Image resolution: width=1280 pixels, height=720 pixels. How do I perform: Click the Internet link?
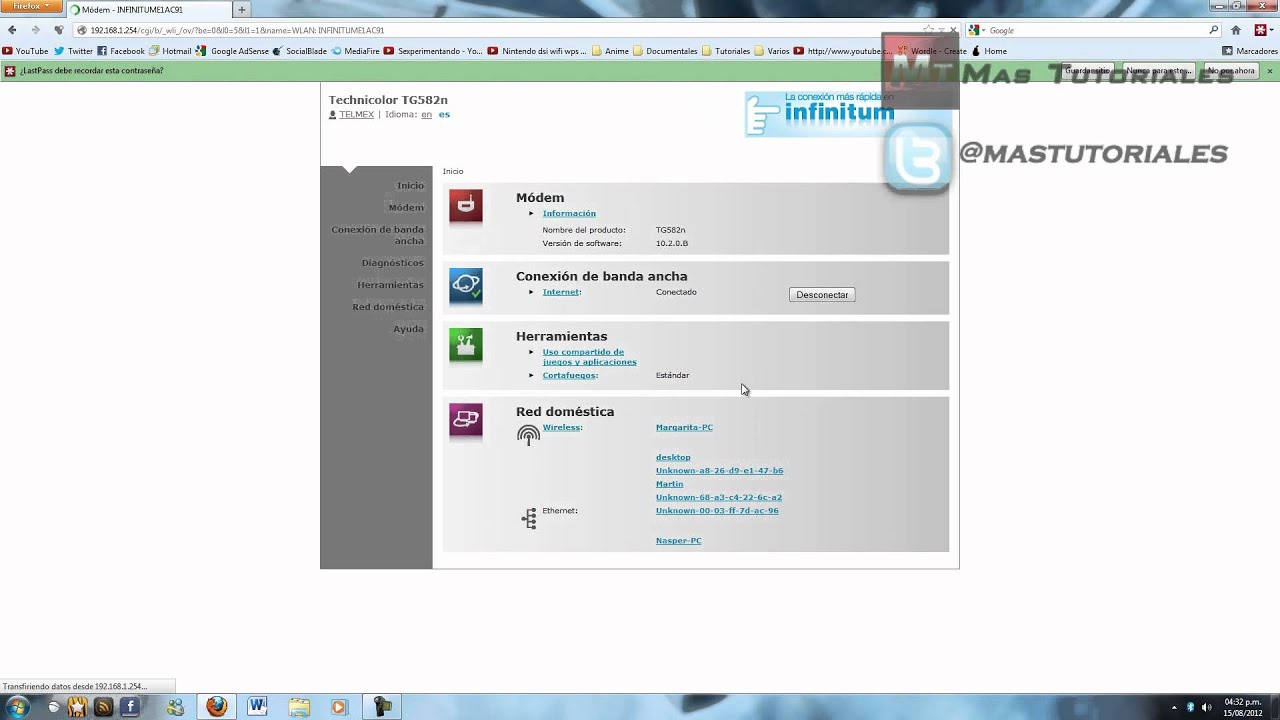[561, 292]
